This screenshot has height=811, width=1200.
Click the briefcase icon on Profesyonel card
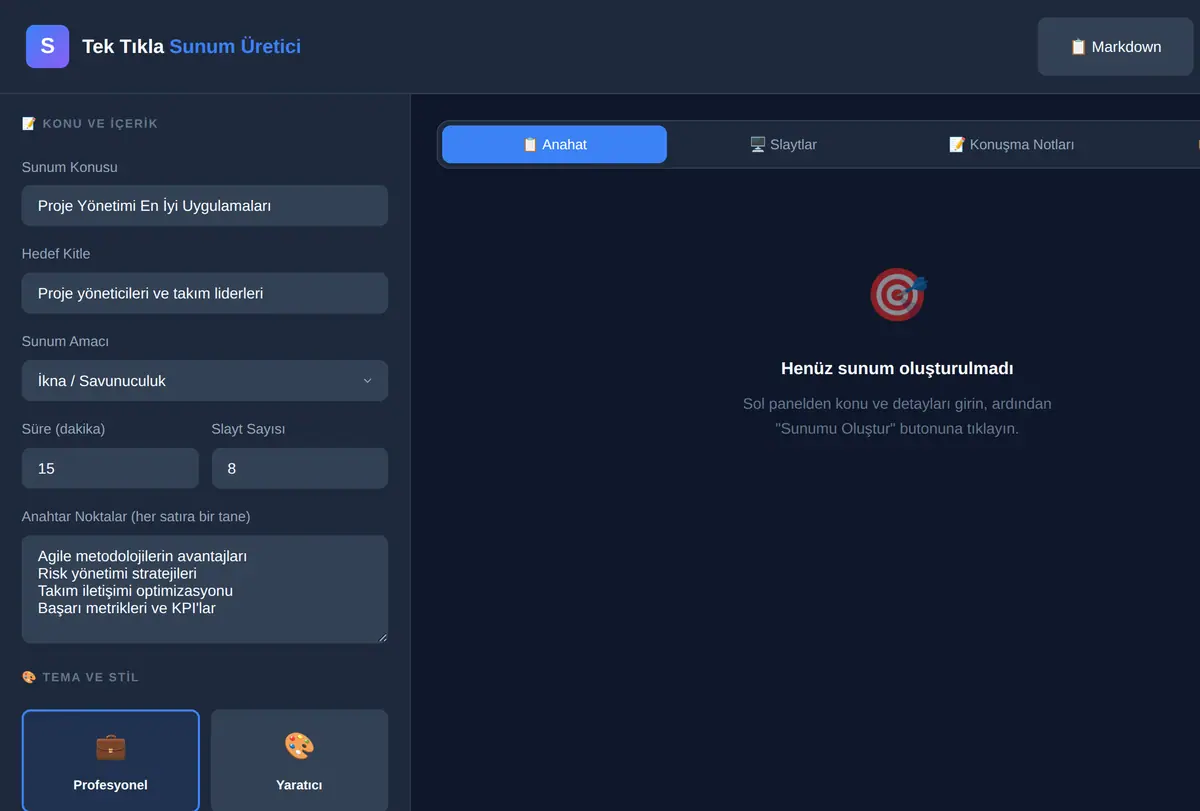point(110,746)
